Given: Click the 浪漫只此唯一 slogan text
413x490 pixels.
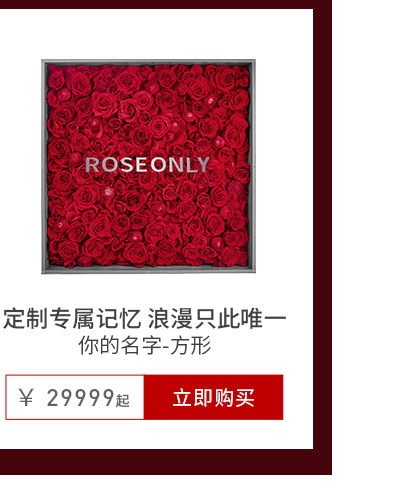Looking at the screenshot, I should tap(217, 319).
